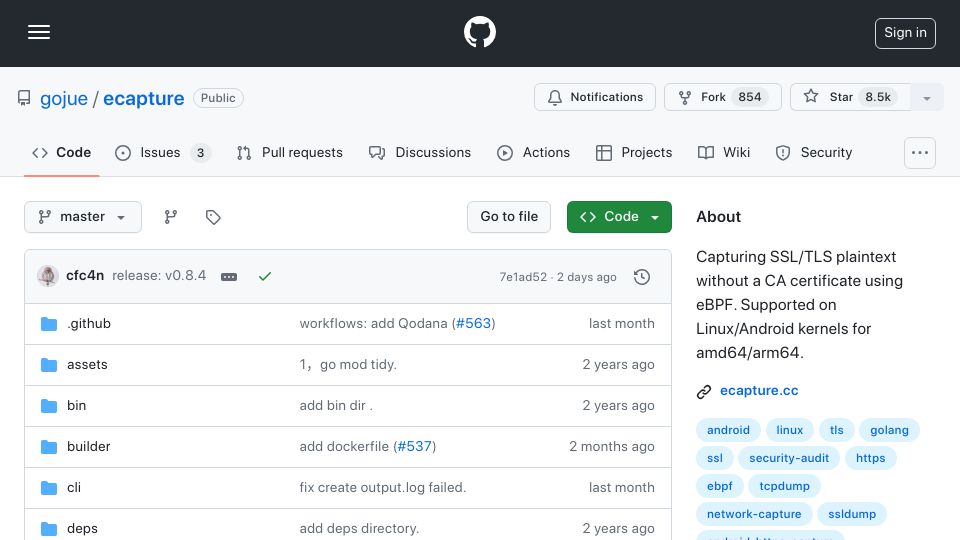This screenshot has height=540, width=960.
Task: Open the Wiki tab
Action: click(x=724, y=152)
